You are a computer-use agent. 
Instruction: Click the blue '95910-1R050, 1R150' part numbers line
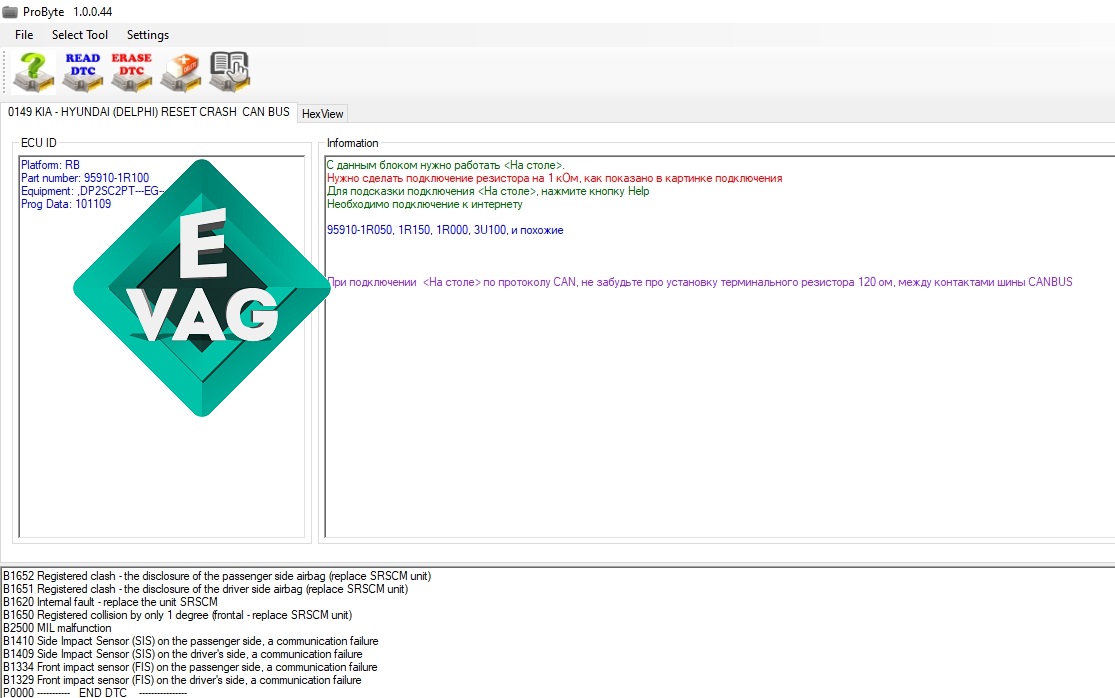[445, 230]
